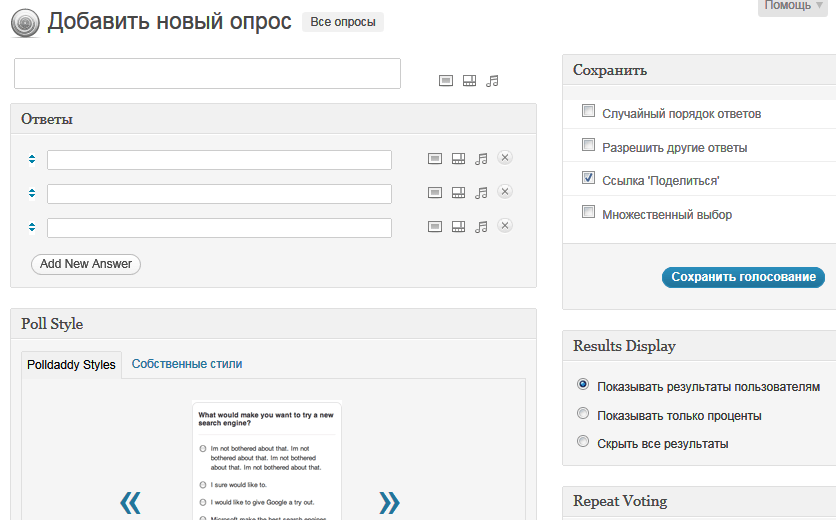Focus the first answer text field
Image resolution: width=836 pixels, height=520 pixels.
pyautogui.click(x=219, y=160)
